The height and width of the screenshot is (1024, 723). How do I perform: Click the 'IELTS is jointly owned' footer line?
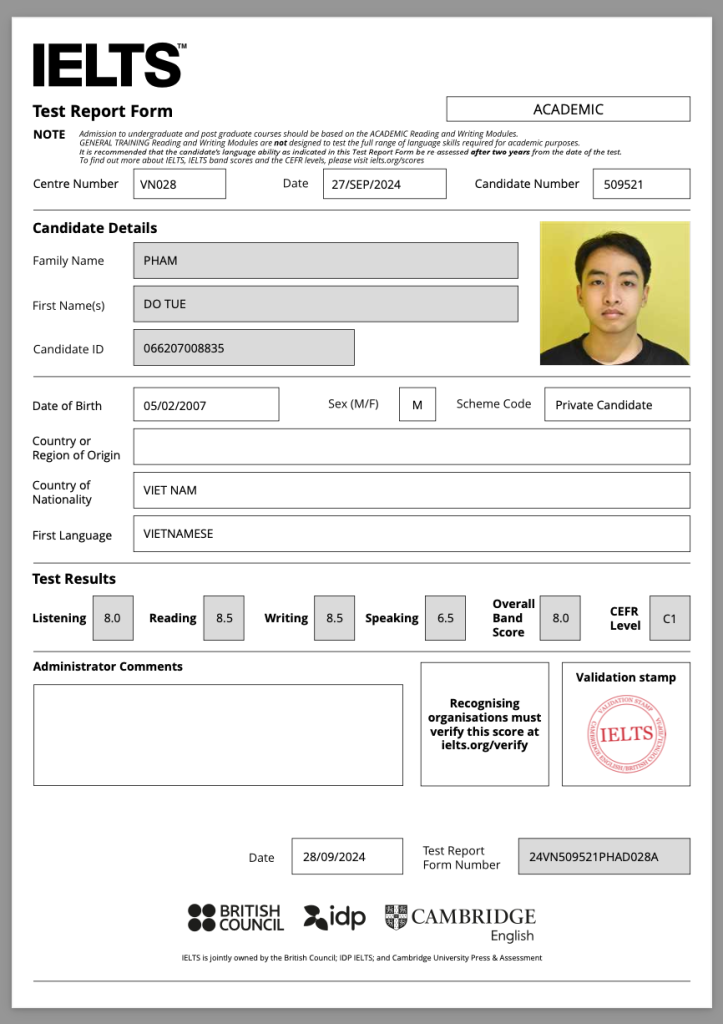pyautogui.click(x=362, y=957)
